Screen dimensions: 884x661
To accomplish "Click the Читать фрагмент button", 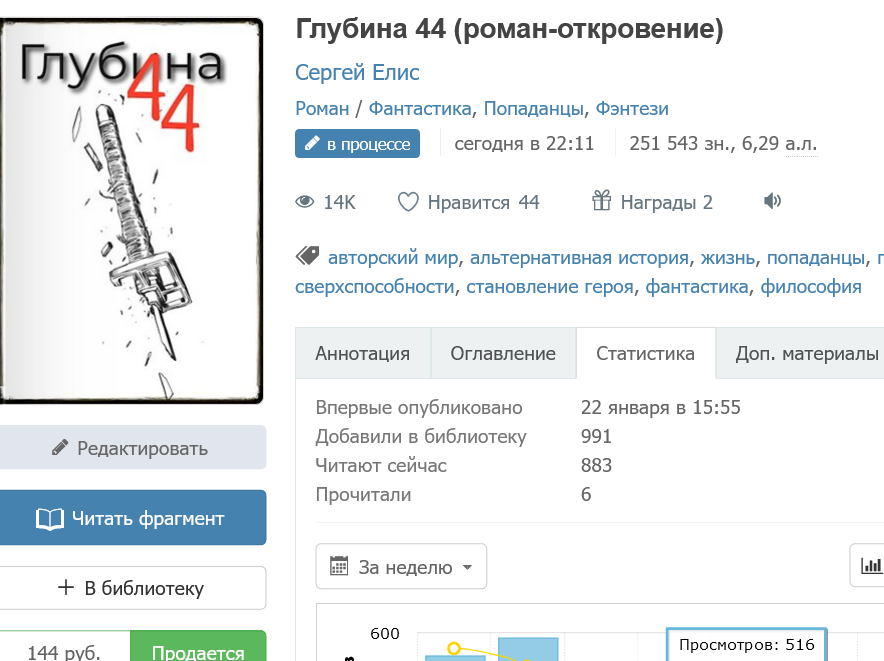I will 132,518.
